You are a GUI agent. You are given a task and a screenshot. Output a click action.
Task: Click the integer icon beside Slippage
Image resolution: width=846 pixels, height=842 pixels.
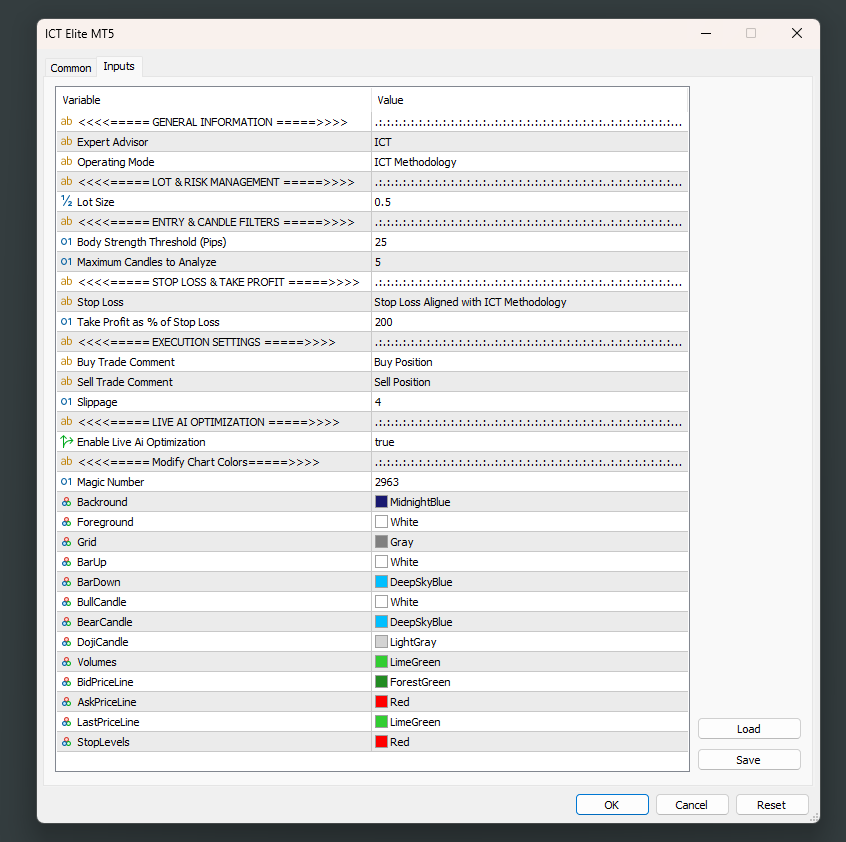point(66,401)
